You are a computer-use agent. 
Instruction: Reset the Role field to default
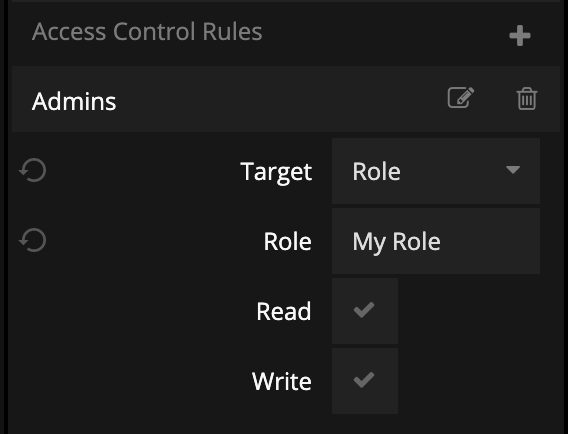click(x=33, y=240)
